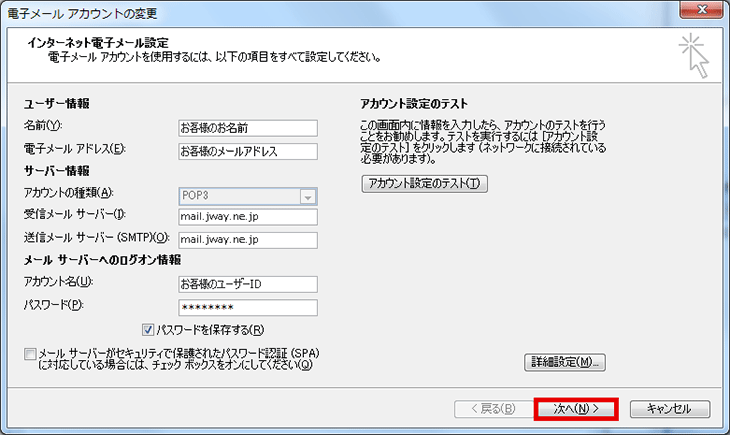Click the 名前 name input field
Viewport: 730px width, 435px height.
(248, 128)
